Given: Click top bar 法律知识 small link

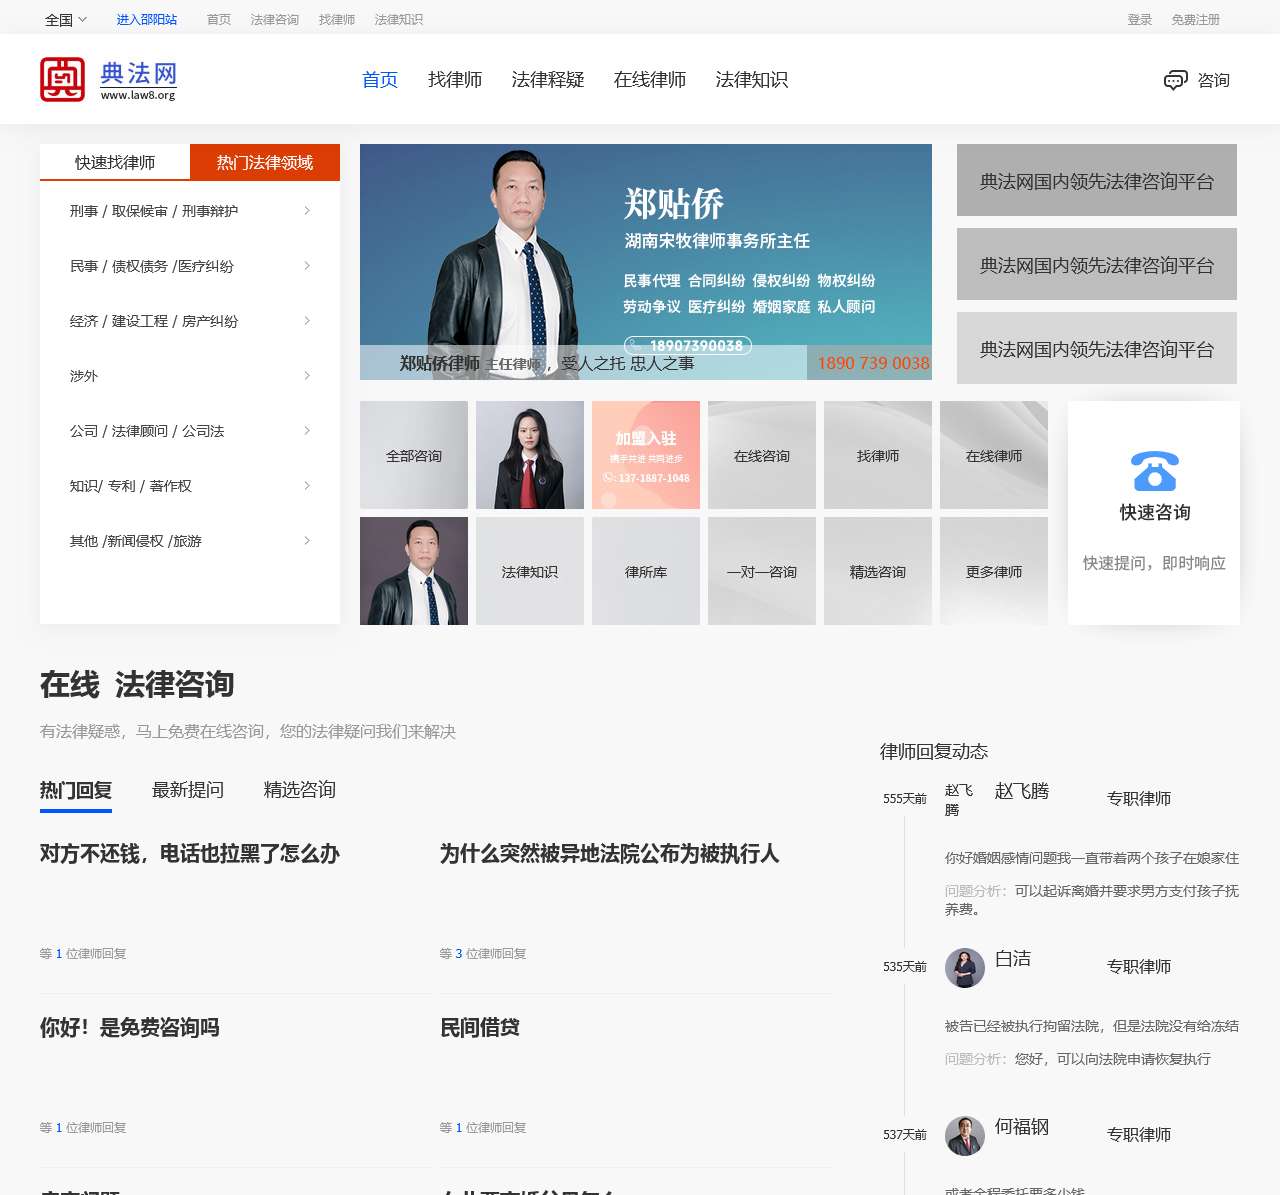Looking at the screenshot, I should click(x=399, y=19).
